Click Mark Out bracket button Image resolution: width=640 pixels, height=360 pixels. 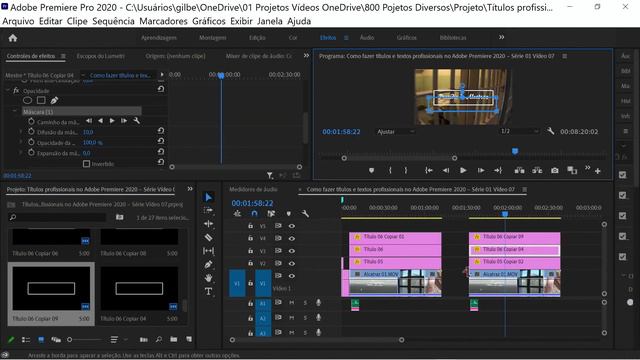tap(406, 171)
